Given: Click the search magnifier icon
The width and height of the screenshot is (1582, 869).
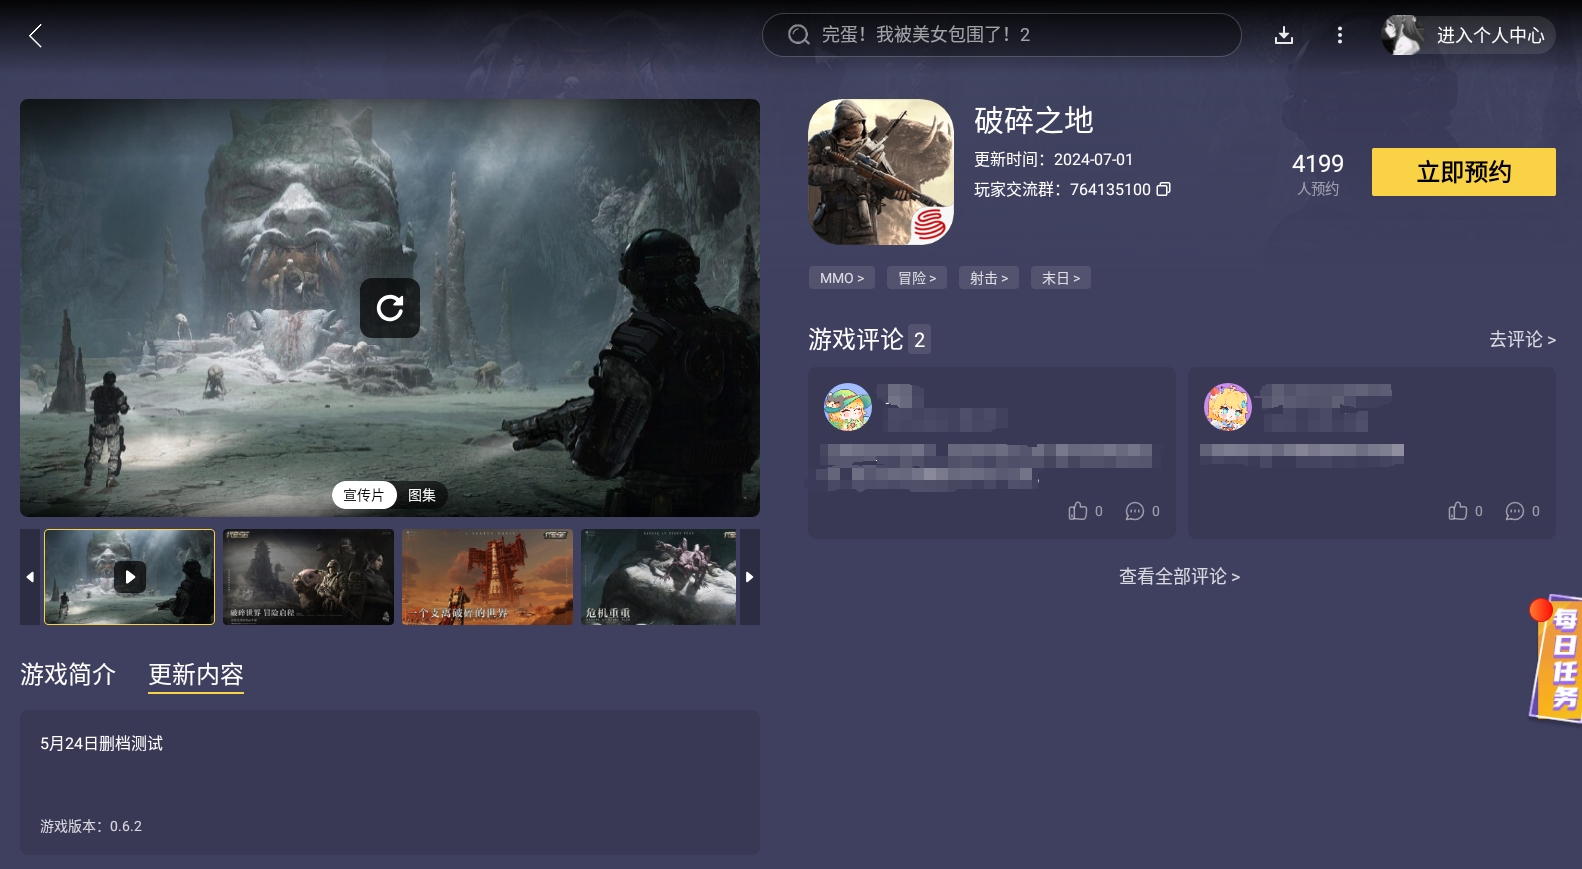Looking at the screenshot, I should 798,35.
